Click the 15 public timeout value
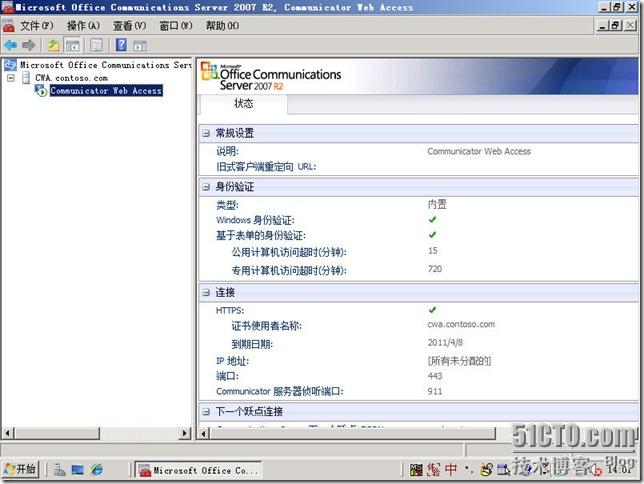The width and height of the screenshot is (644, 484). tap(432, 251)
